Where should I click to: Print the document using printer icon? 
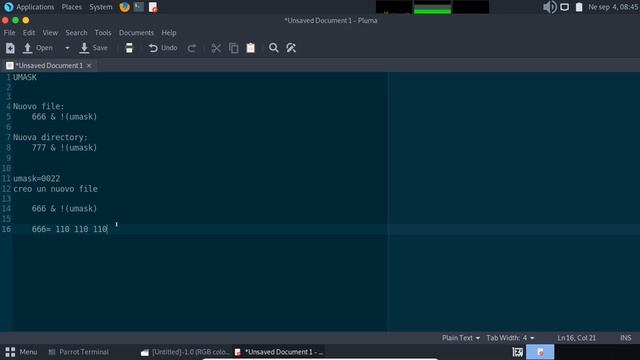[129, 48]
